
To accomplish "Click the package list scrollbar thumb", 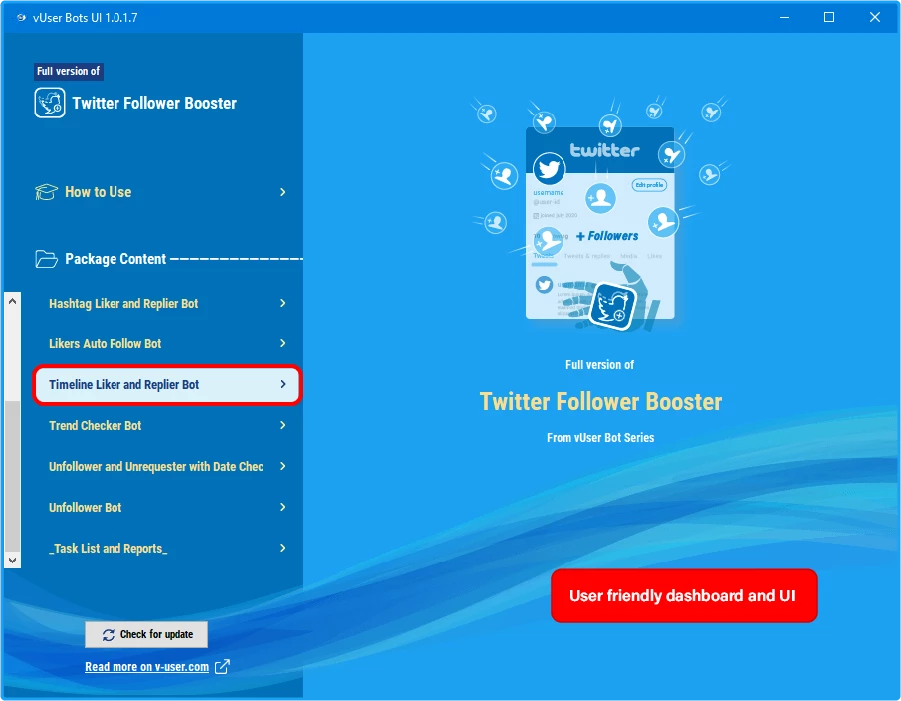I will click(13, 475).
